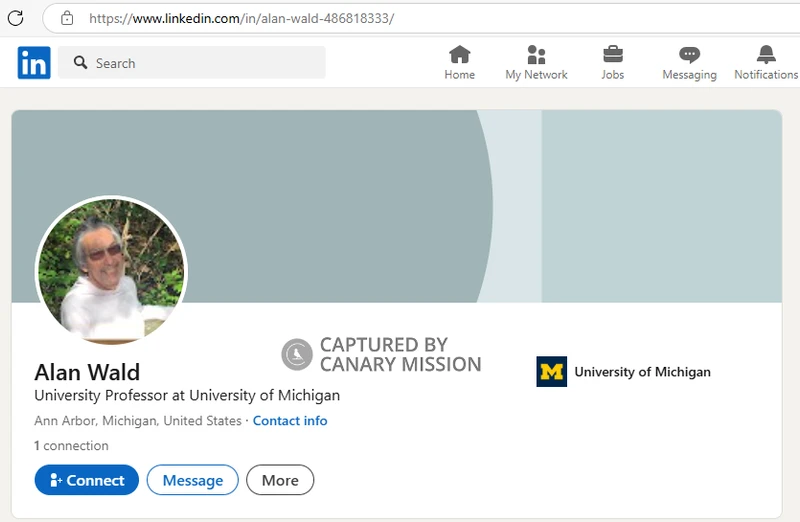The width and height of the screenshot is (800, 522).
Task: Go to My Network icon
Action: pyautogui.click(x=536, y=54)
